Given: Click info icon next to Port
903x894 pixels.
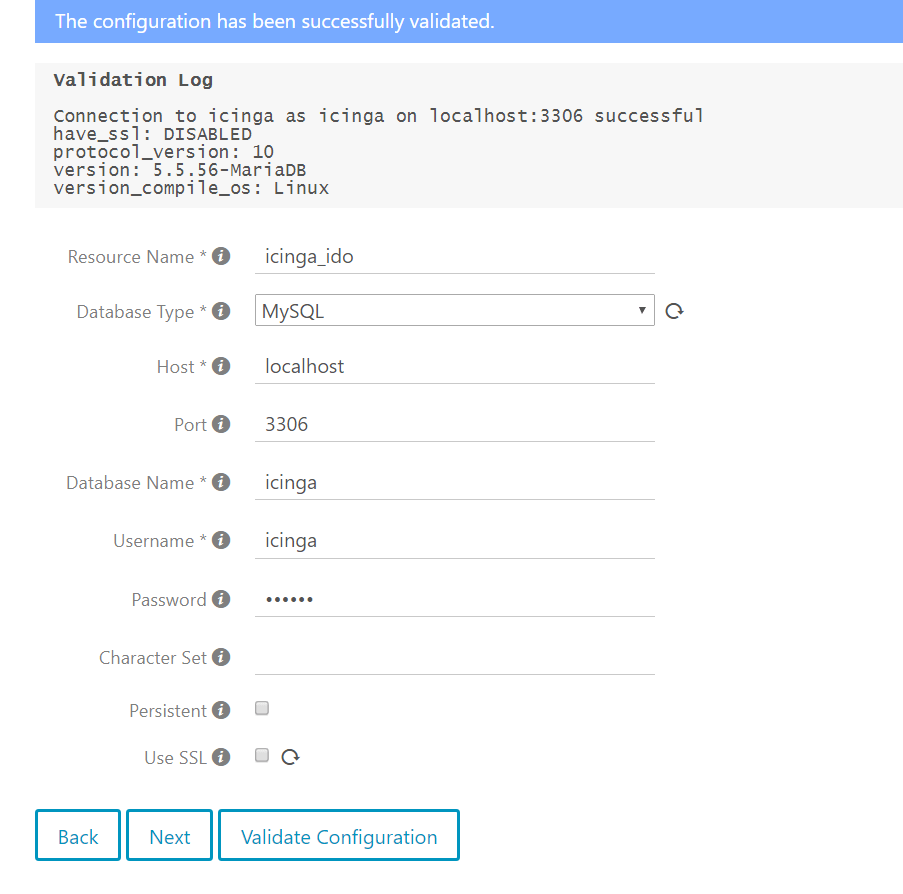Looking at the screenshot, I should click(221, 424).
